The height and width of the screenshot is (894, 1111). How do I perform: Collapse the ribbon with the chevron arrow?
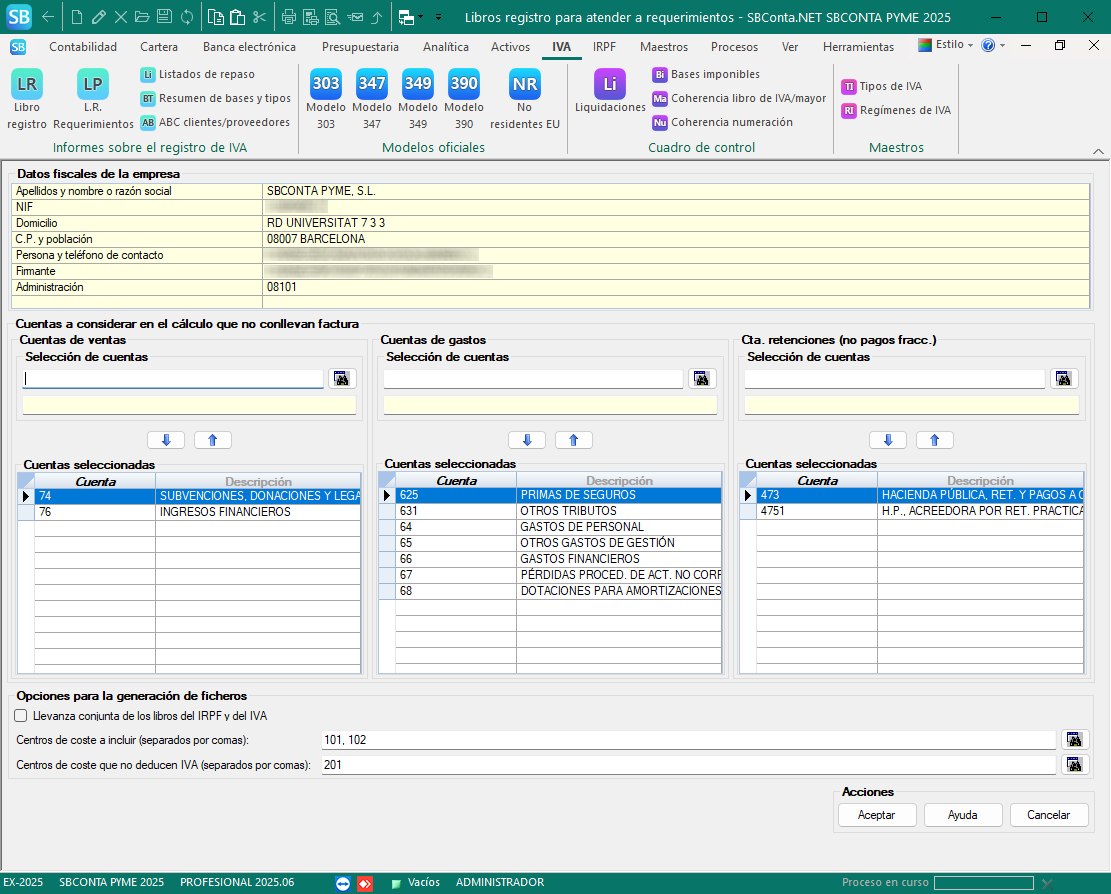tap(1097, 151)
